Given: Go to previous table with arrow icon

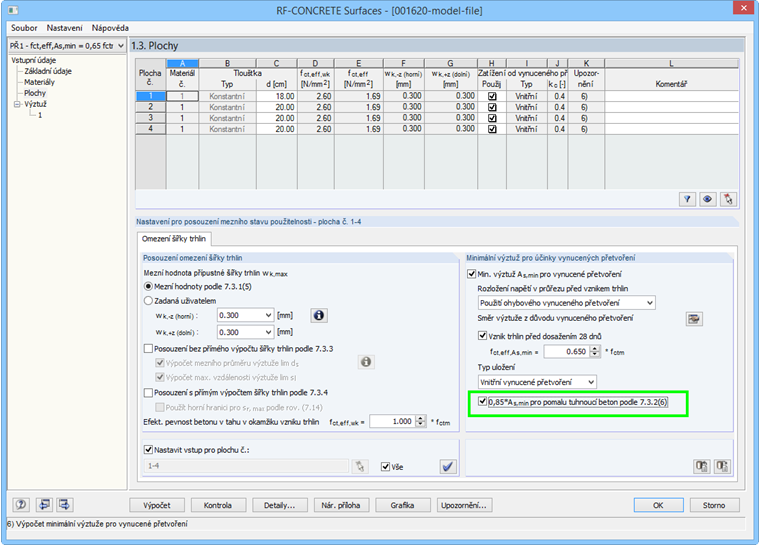Looking at the screenshot, I should coord(44,505).
